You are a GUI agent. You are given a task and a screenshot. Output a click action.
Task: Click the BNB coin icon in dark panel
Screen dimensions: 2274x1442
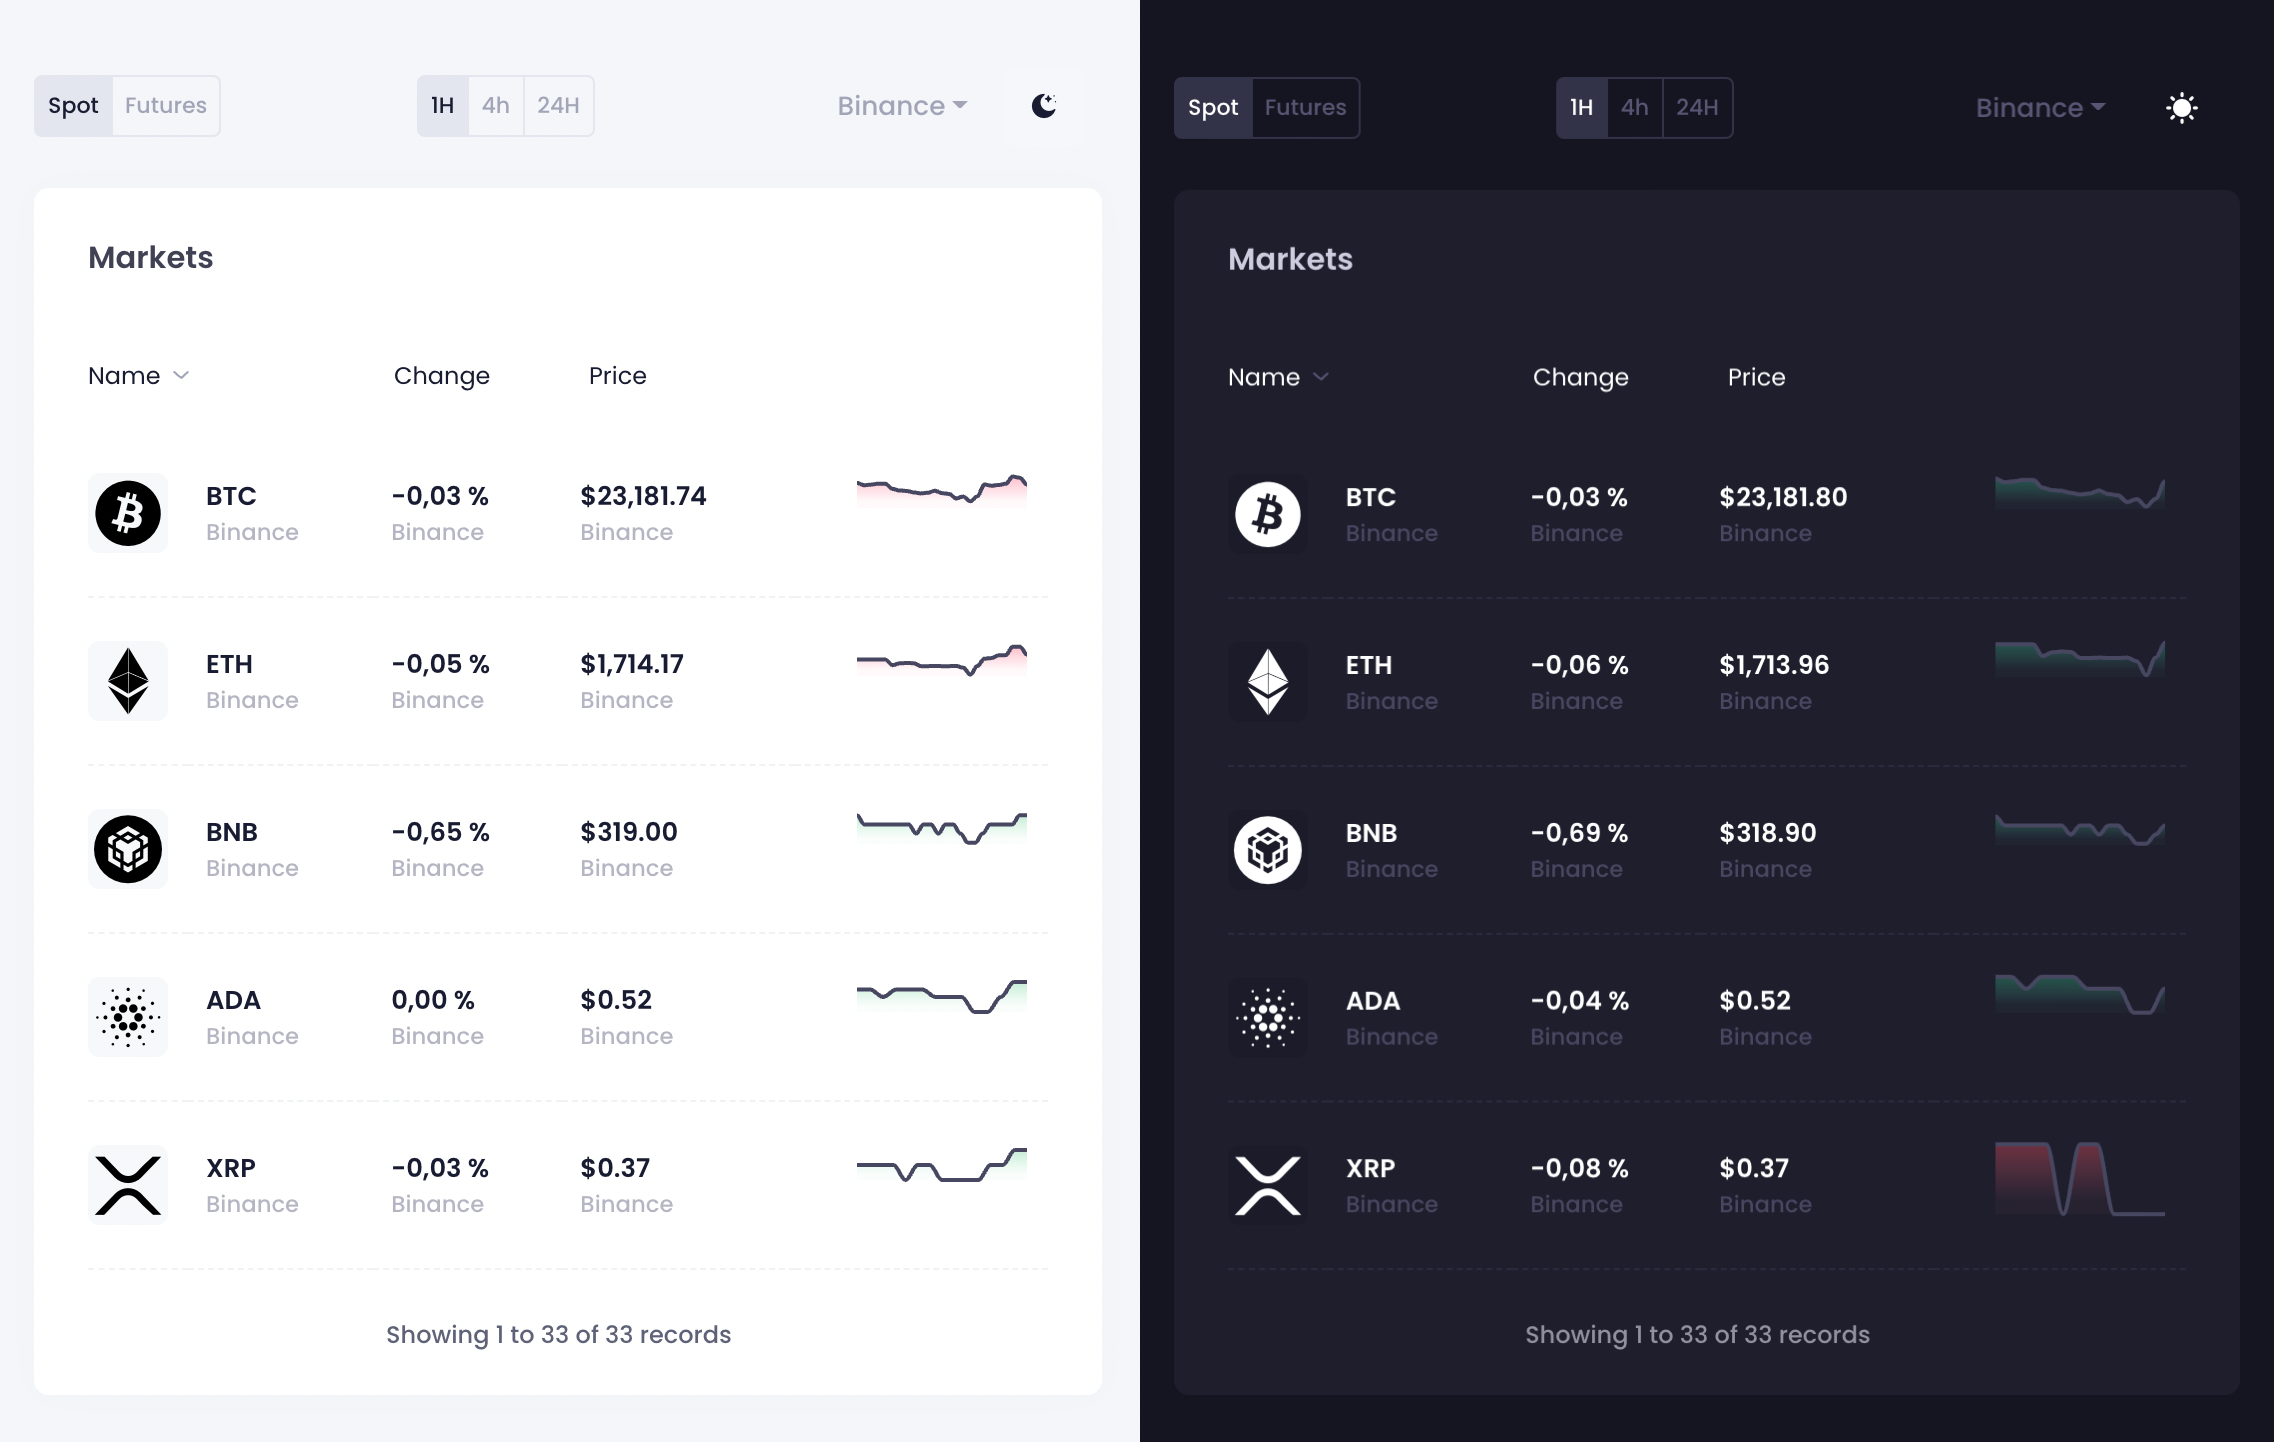pyautogui.click(x=1268, y=850)
